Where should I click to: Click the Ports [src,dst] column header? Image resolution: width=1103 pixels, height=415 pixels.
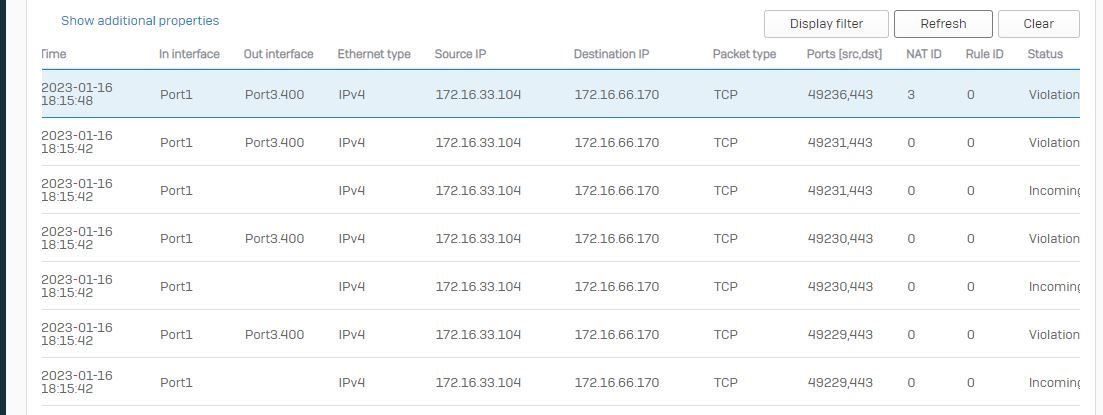[x=844, y=54]
